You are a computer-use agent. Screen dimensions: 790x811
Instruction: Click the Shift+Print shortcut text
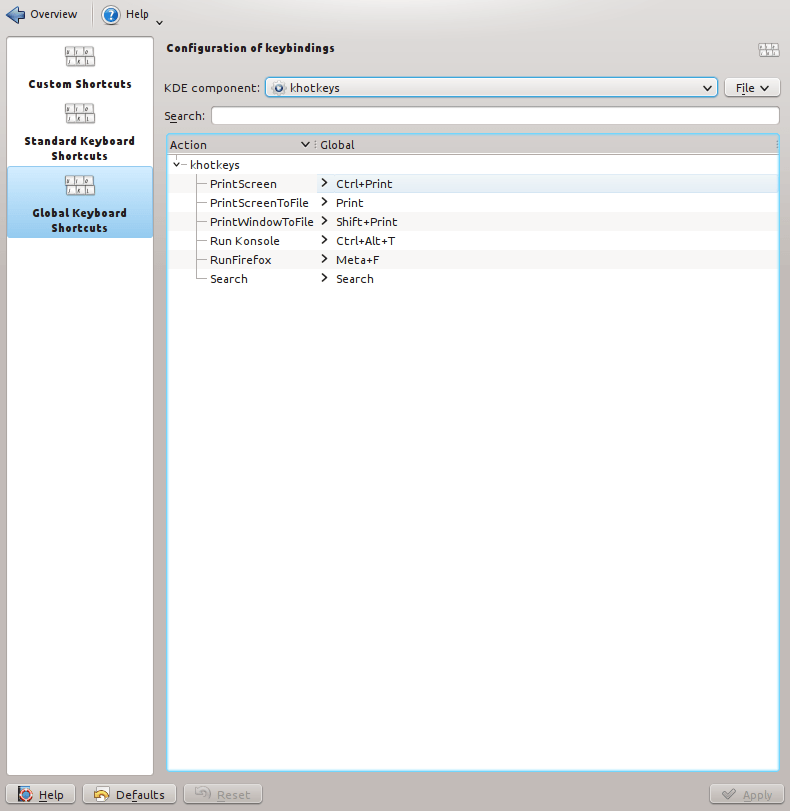[366, 222]
